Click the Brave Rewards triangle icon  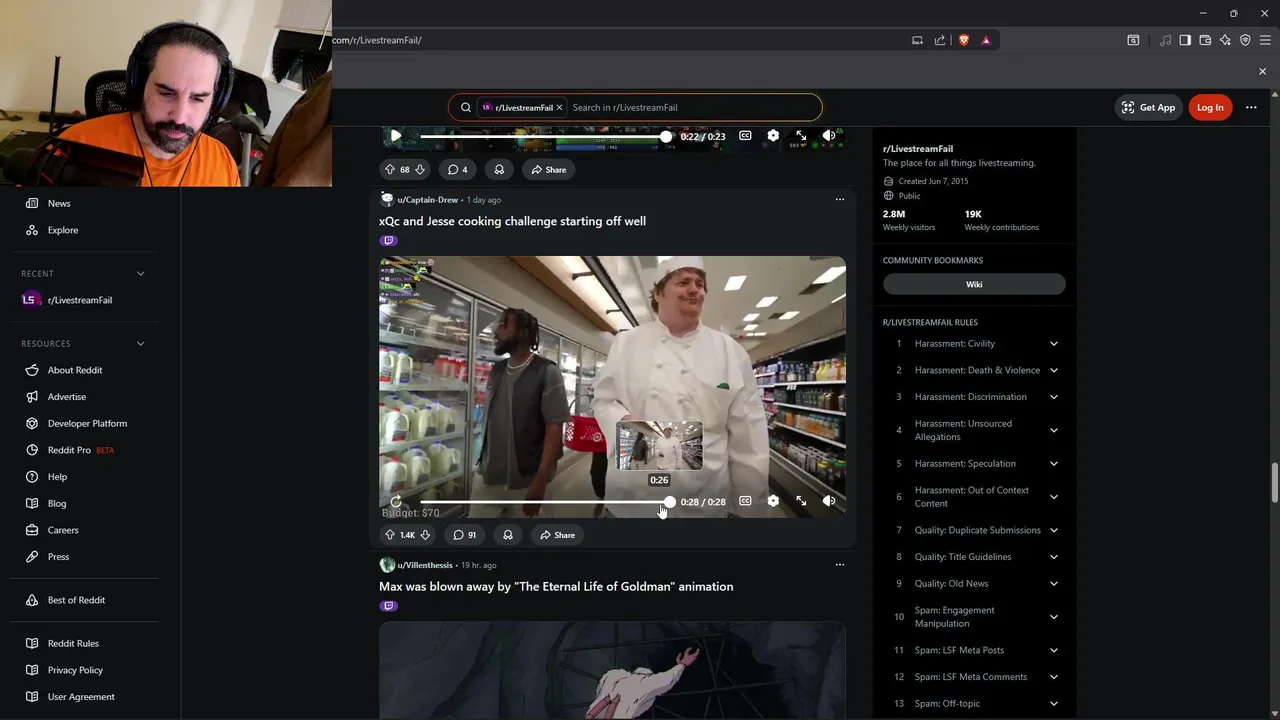coord(986,40)
